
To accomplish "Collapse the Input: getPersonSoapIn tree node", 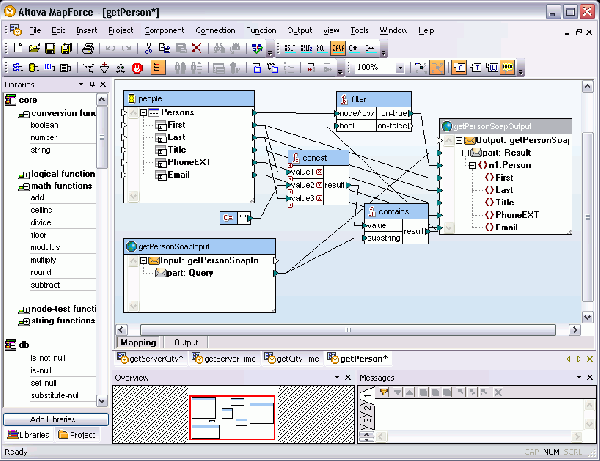I will pyautogui.click(x=143, y=260).
